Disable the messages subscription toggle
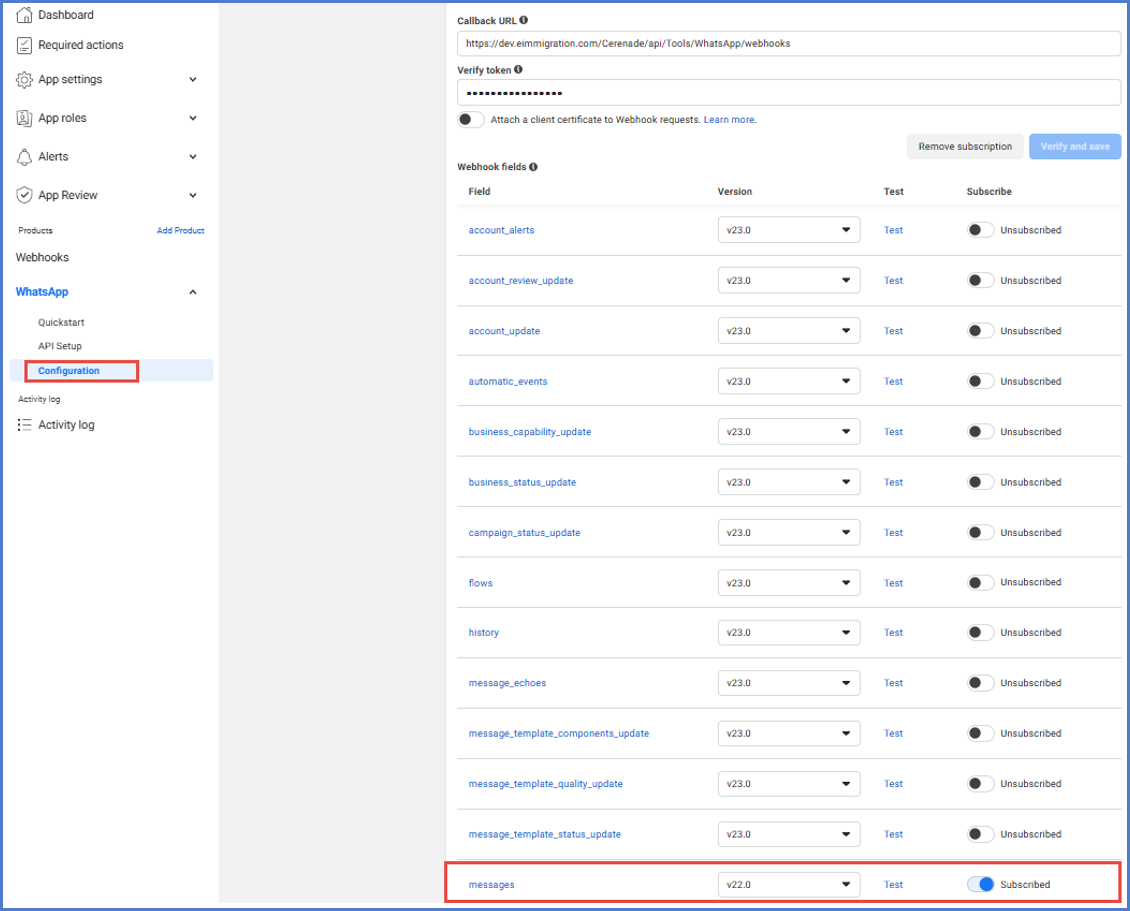 [980, 884]
